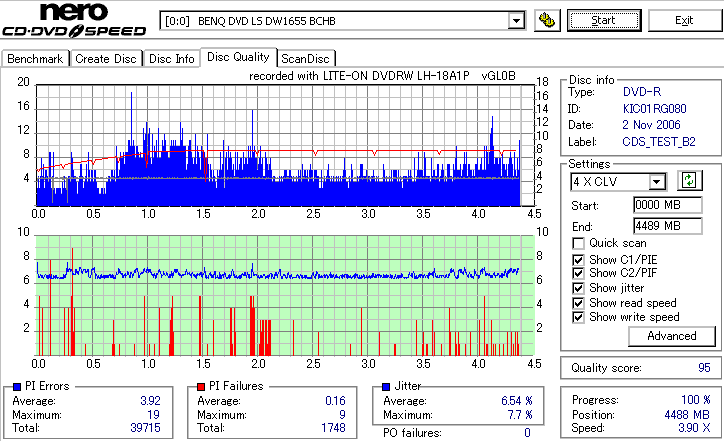This screenshot has height=441, width=724.
Task: Click the End position field 4489 MB
Action: click(668, 226)
